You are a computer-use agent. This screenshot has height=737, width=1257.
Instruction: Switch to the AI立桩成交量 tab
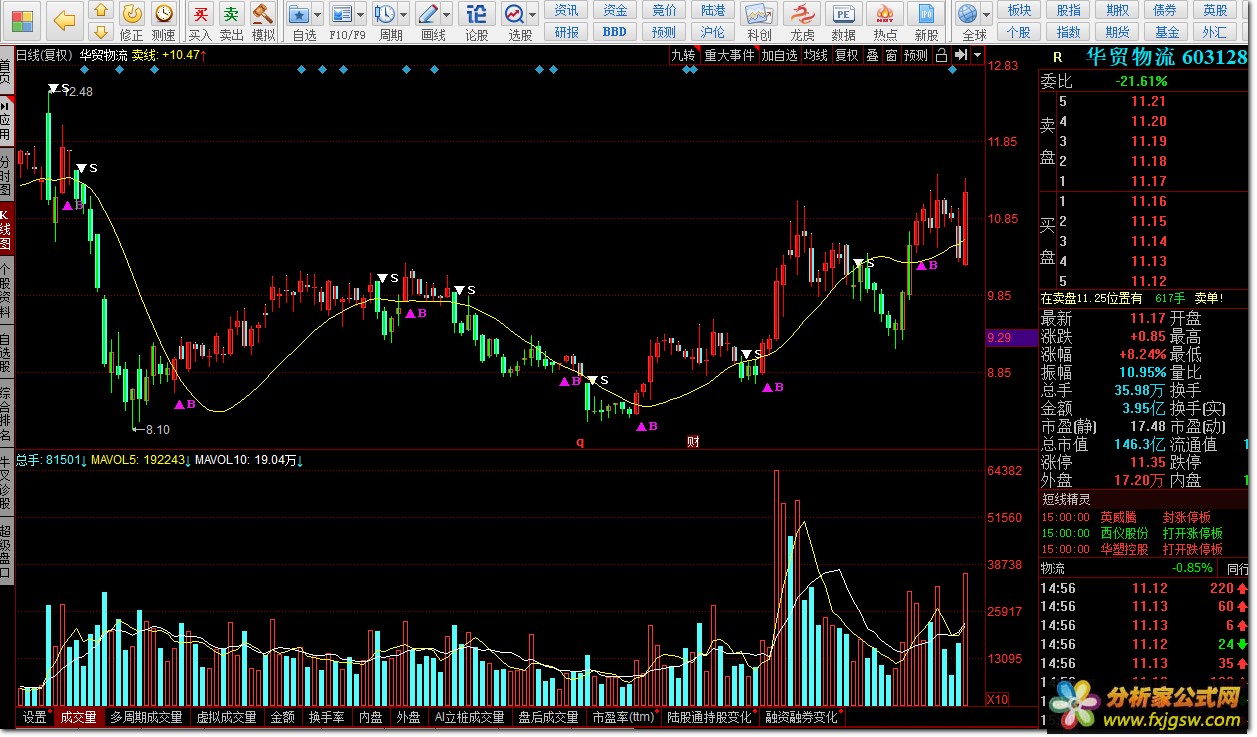click(x=469, y=717)
